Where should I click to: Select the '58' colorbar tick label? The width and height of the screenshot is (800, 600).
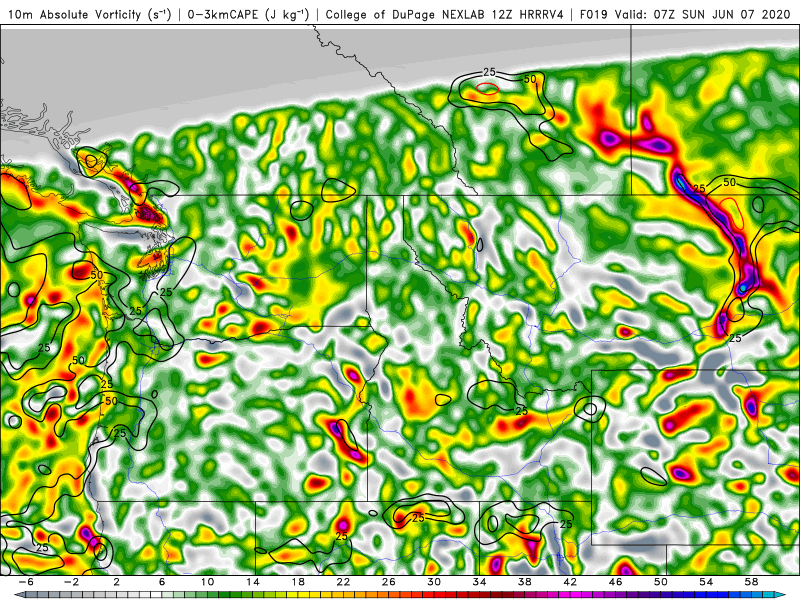tap(752, 582)
